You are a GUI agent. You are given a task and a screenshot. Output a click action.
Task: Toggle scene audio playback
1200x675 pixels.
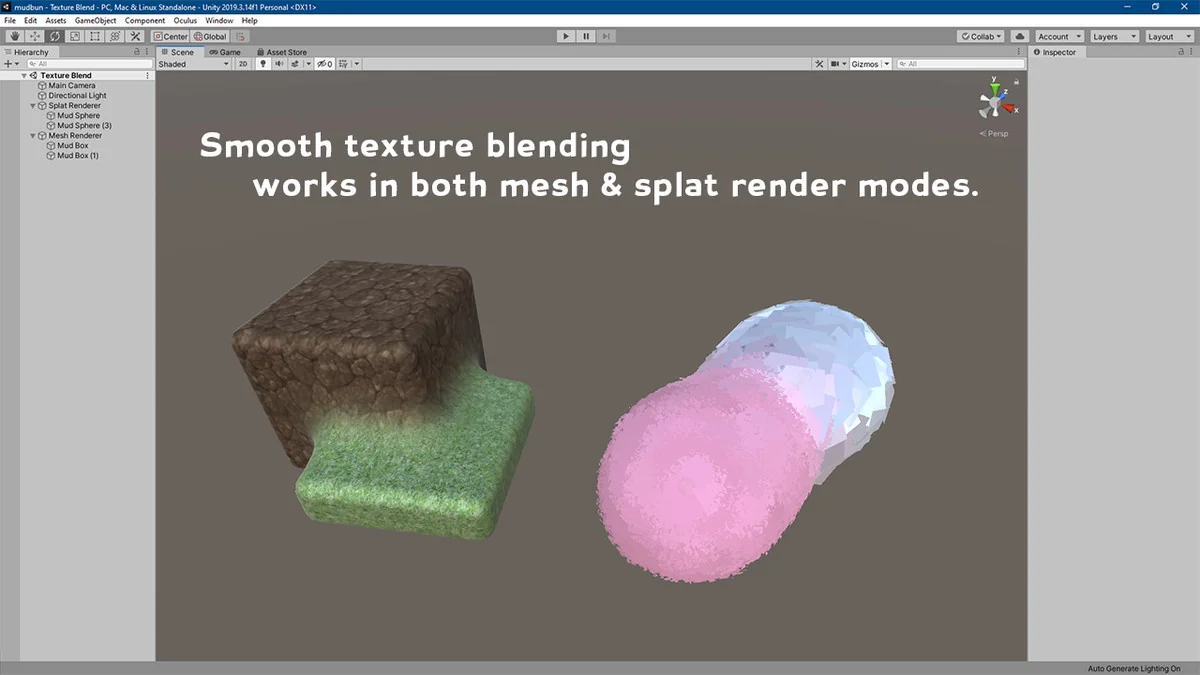click(x=279, y=64)
